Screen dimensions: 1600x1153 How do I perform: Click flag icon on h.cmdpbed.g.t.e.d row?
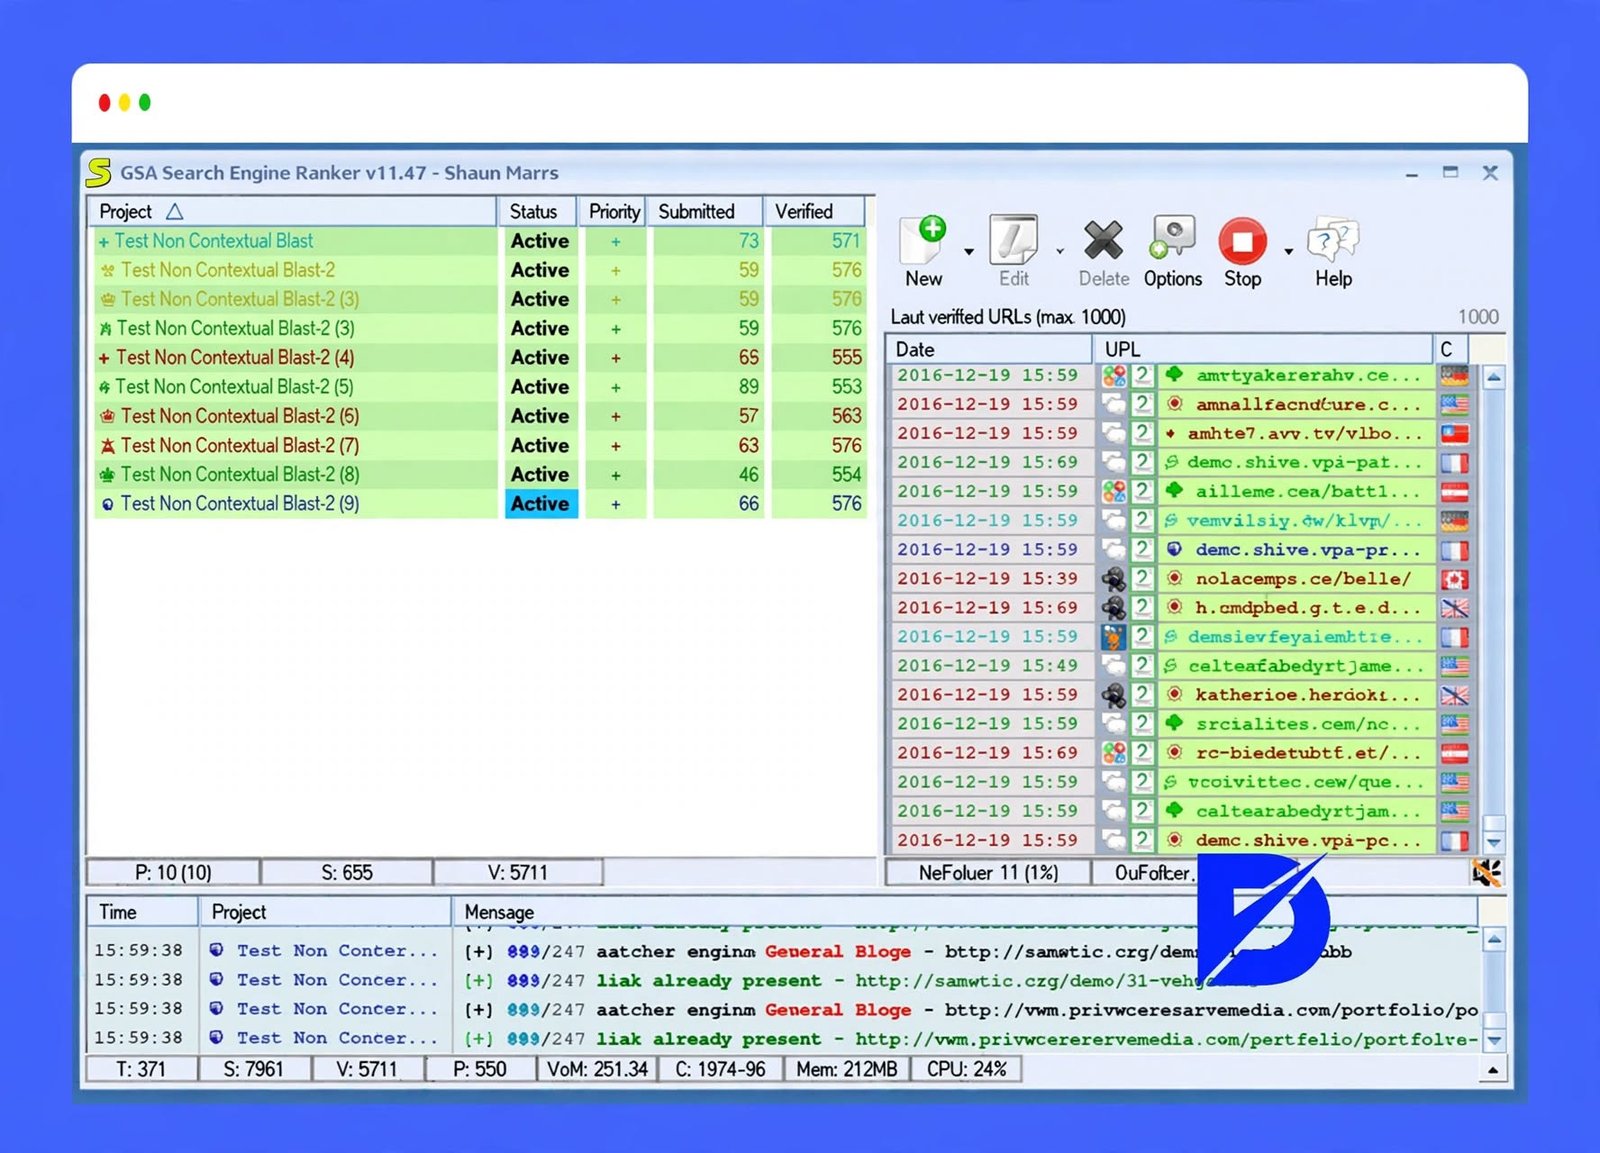pos(1454,607)
